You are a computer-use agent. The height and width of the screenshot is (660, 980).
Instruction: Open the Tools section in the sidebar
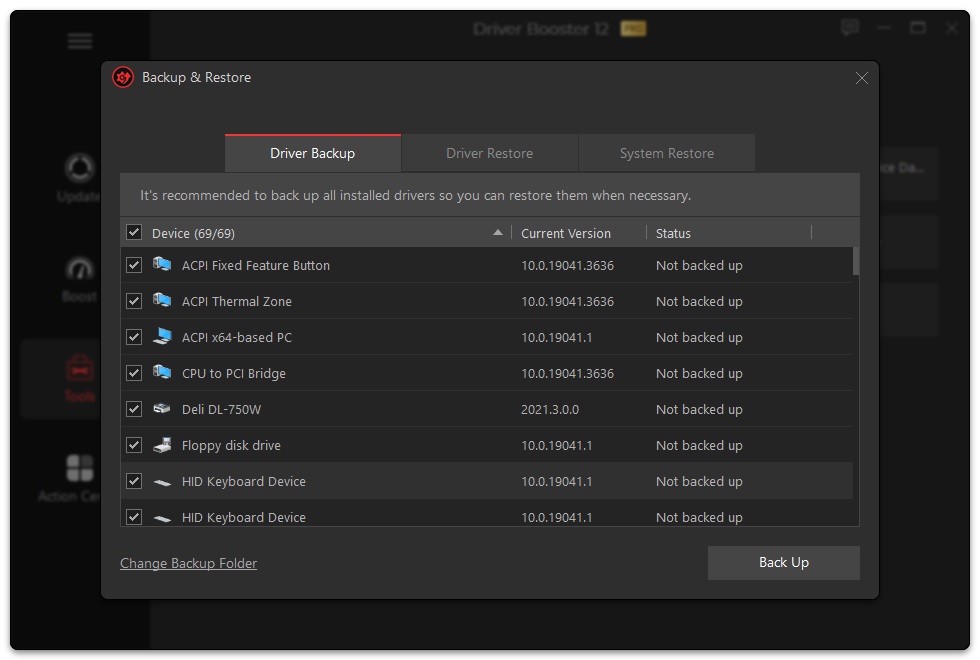79,379
